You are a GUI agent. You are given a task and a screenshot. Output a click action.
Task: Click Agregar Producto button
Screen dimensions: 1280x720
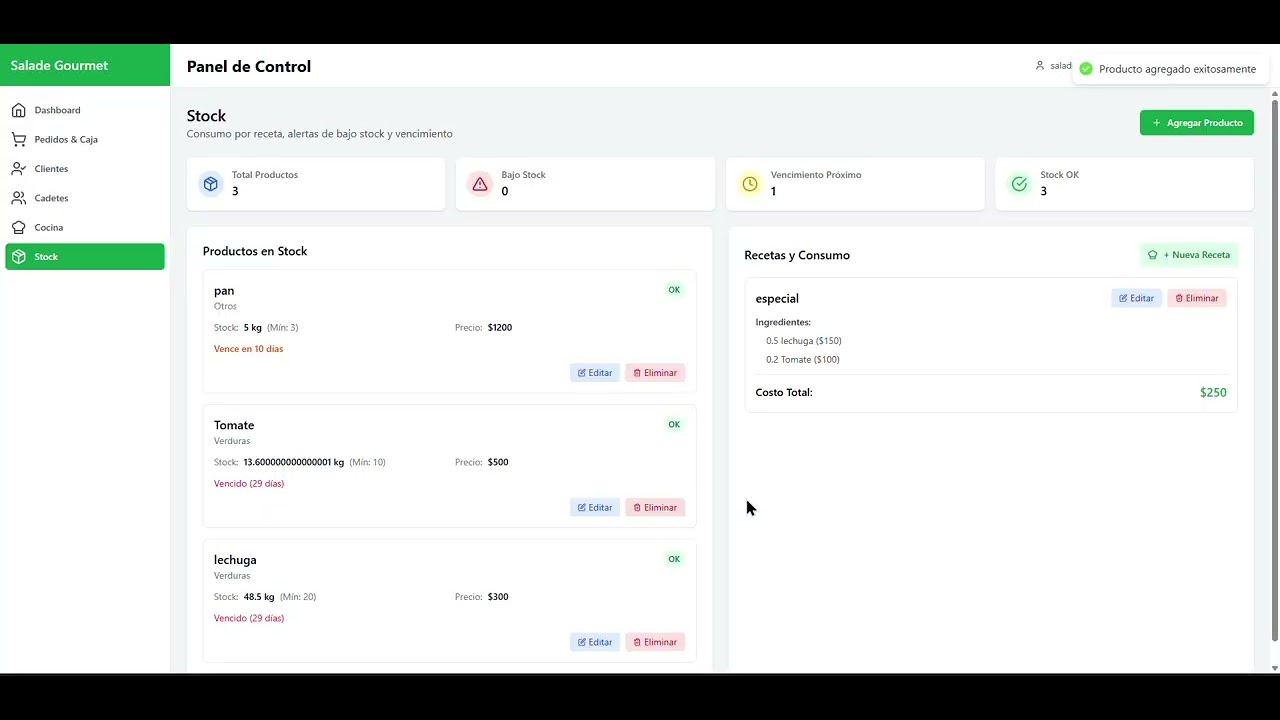tap(1197, 123)
